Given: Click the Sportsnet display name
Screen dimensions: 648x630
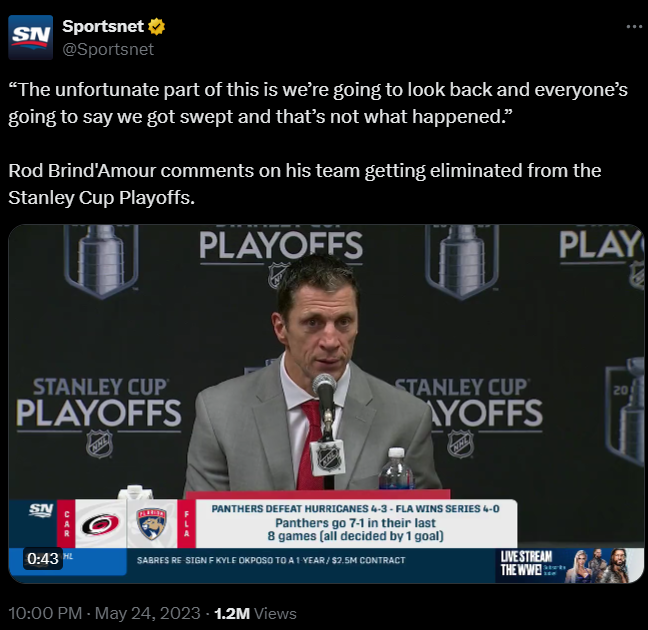Looking at the screenshot, I should click(x=103, y=26).
